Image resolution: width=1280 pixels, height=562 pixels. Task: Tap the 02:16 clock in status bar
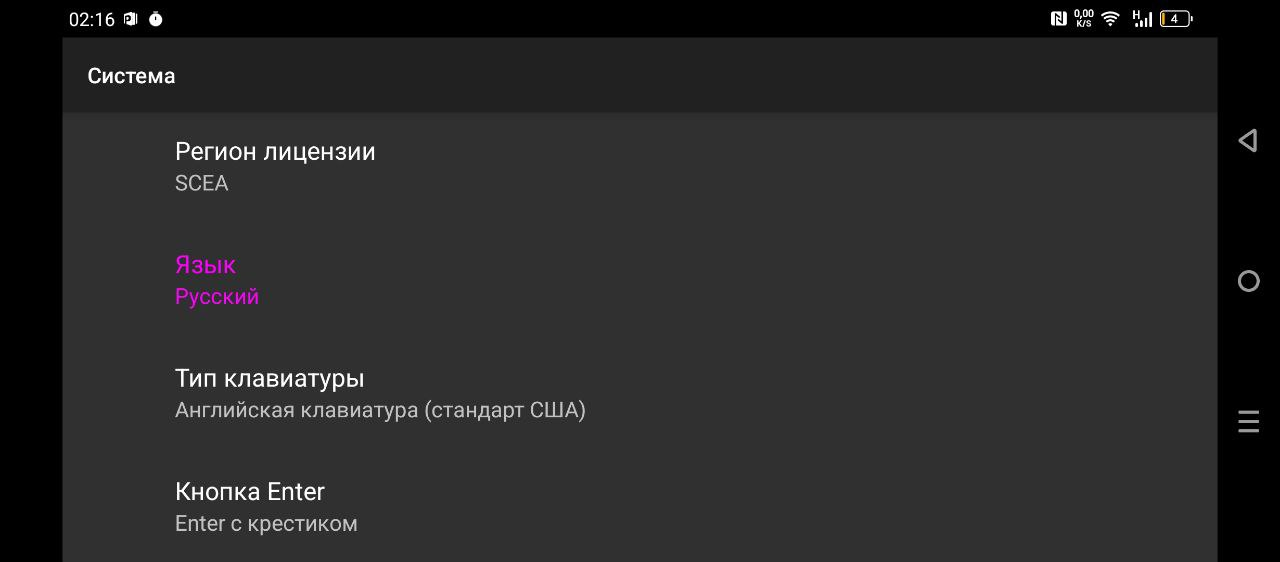point(92,19)
